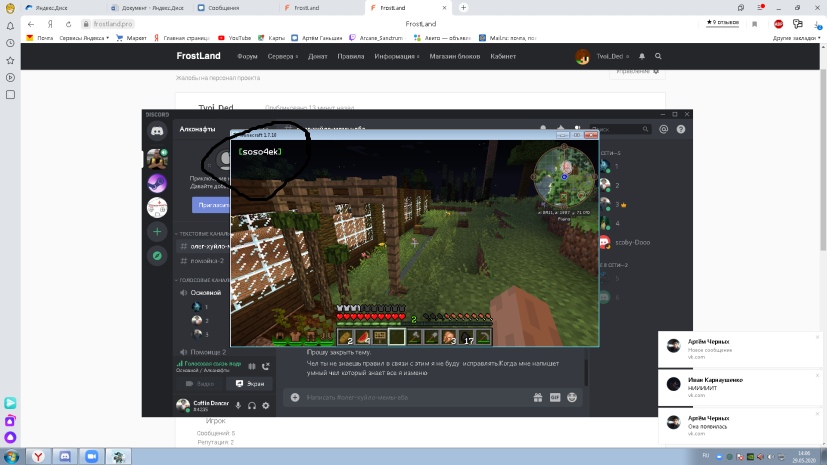Open the Иван Карнаушенко notification
This screenshot has width=827, height=465.
click(740, 388)
